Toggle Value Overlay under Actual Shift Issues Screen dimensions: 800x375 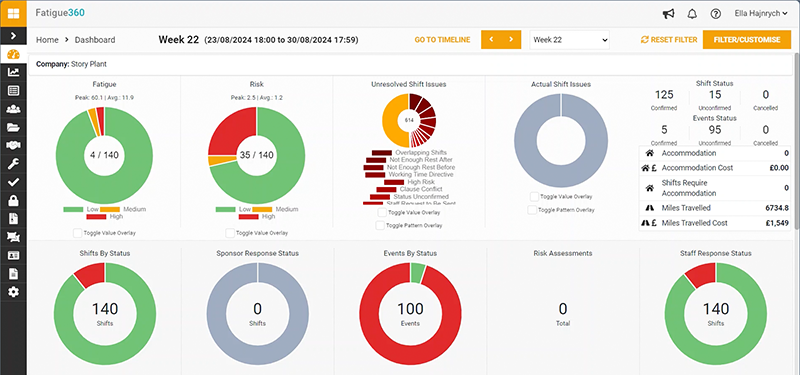coord(534,196)
